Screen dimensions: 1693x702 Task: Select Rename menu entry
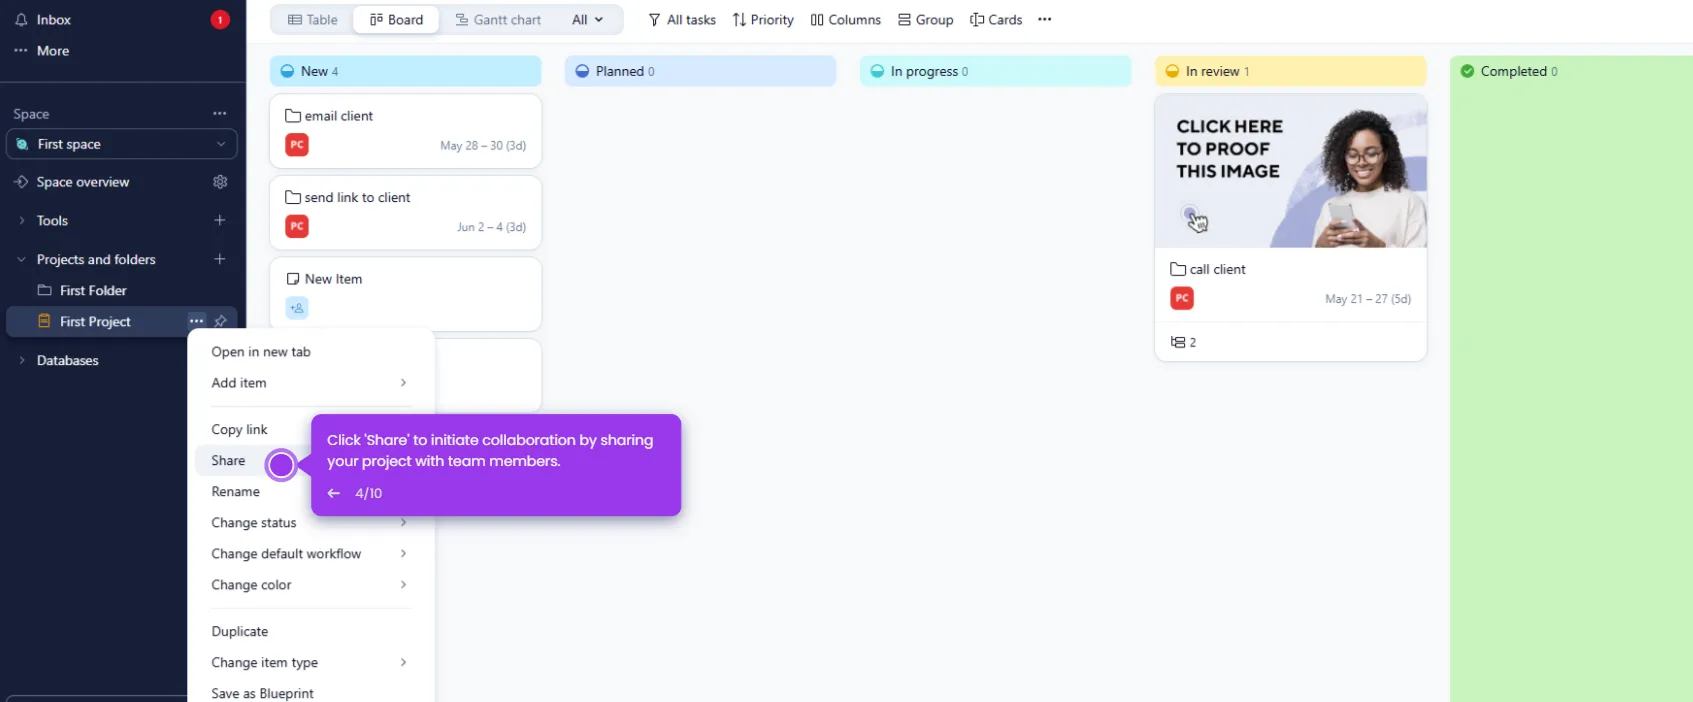click(x=235, y=492)
